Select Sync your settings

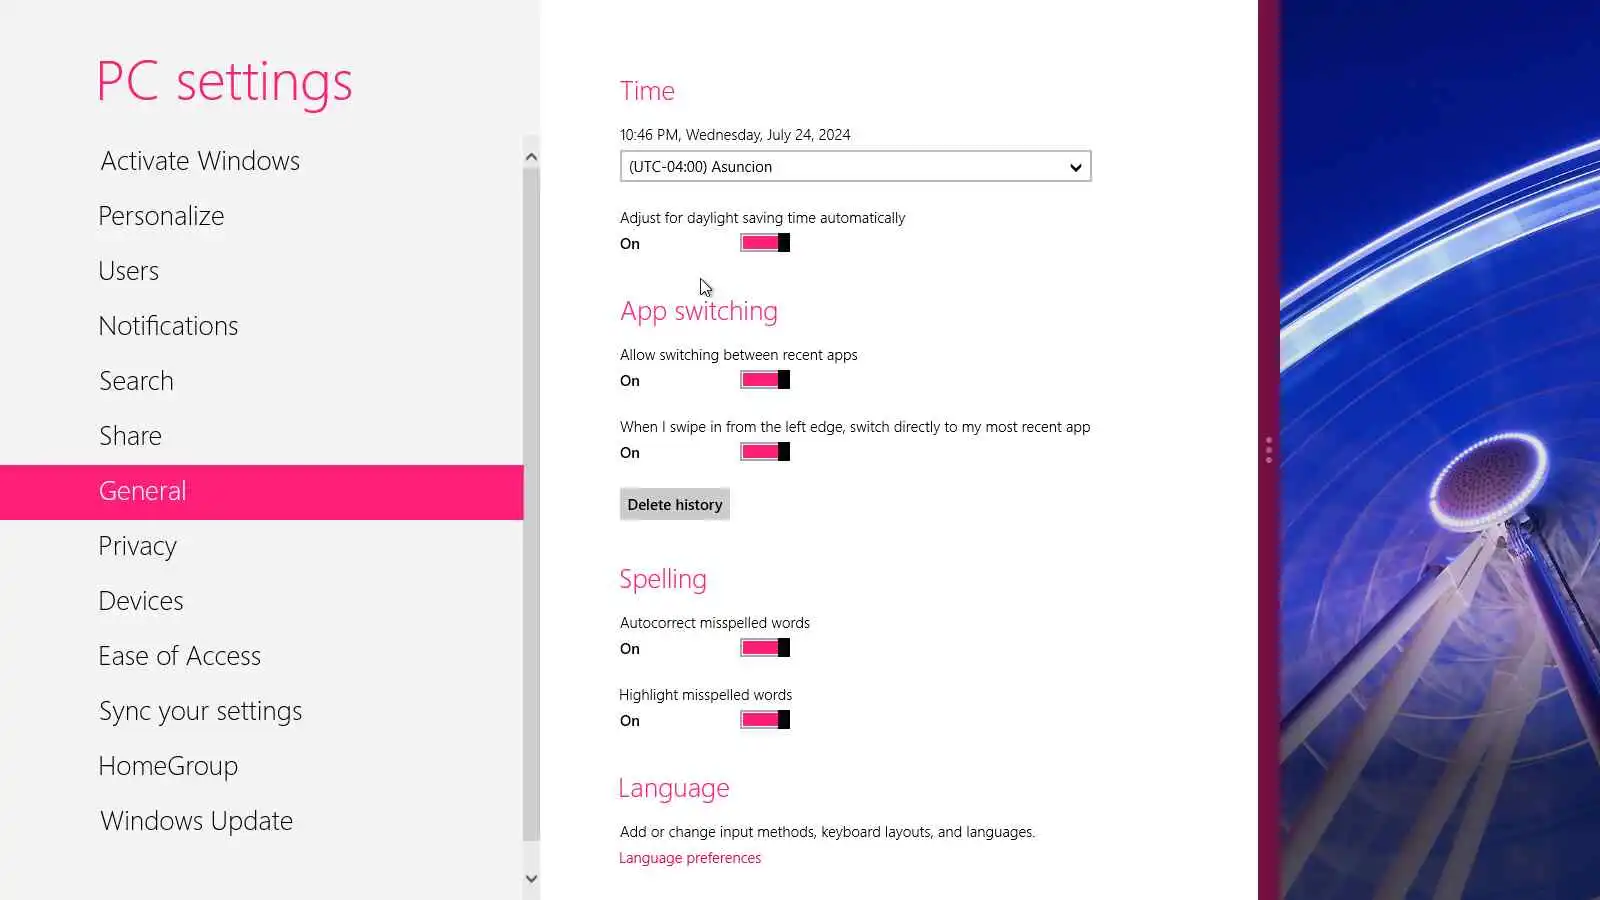coord(261,711)
